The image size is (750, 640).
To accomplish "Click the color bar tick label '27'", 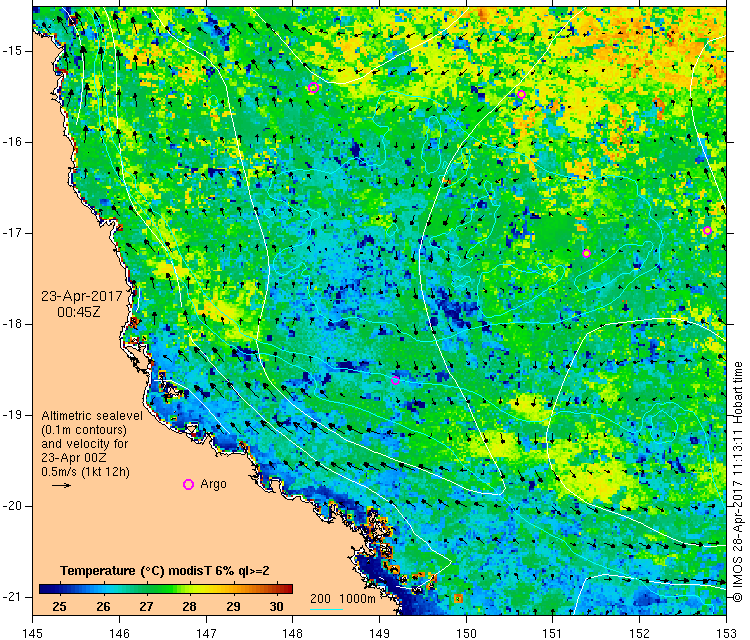I will click(x=146, y=607).
